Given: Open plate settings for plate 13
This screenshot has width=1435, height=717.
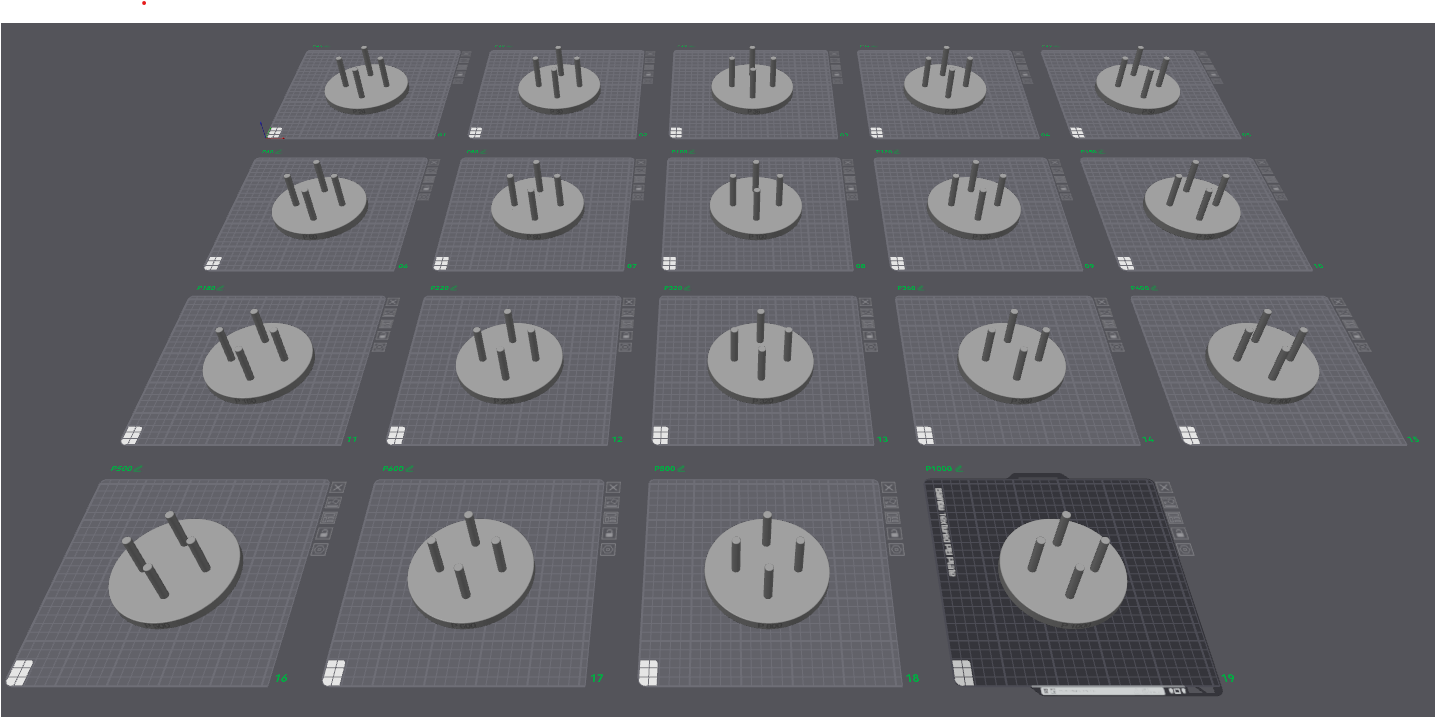Looking at the screenshot, I should pos(871,348).
